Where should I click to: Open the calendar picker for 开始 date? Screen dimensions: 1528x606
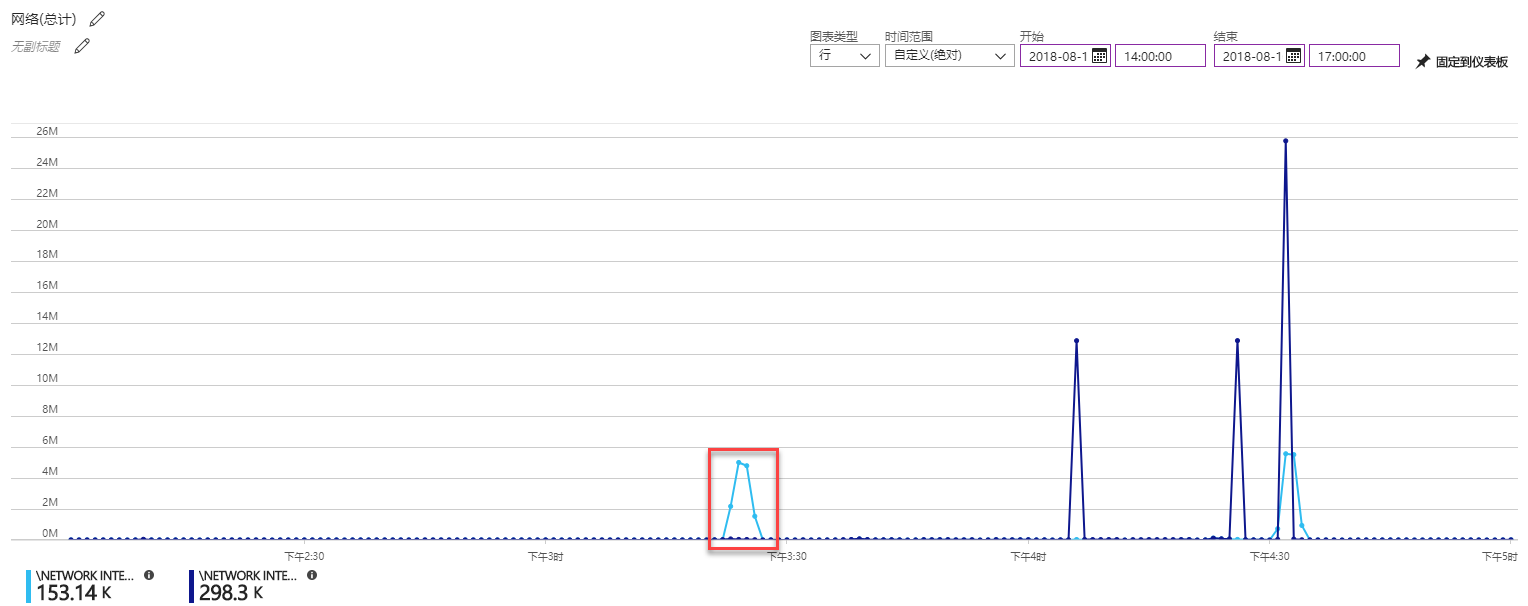click(x=1099, y=56)
